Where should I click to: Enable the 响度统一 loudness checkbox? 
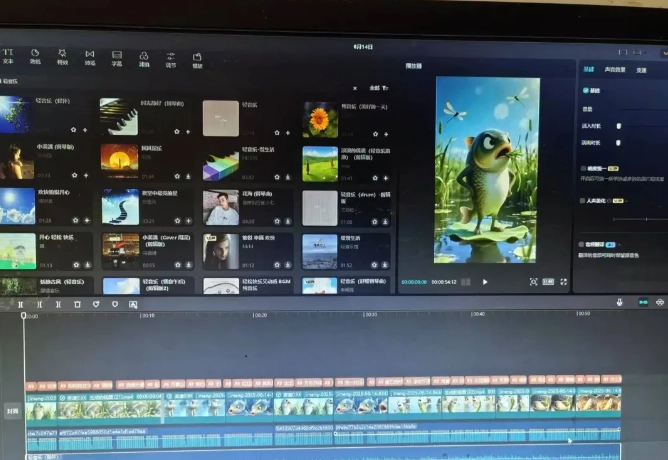click(583, 168)
